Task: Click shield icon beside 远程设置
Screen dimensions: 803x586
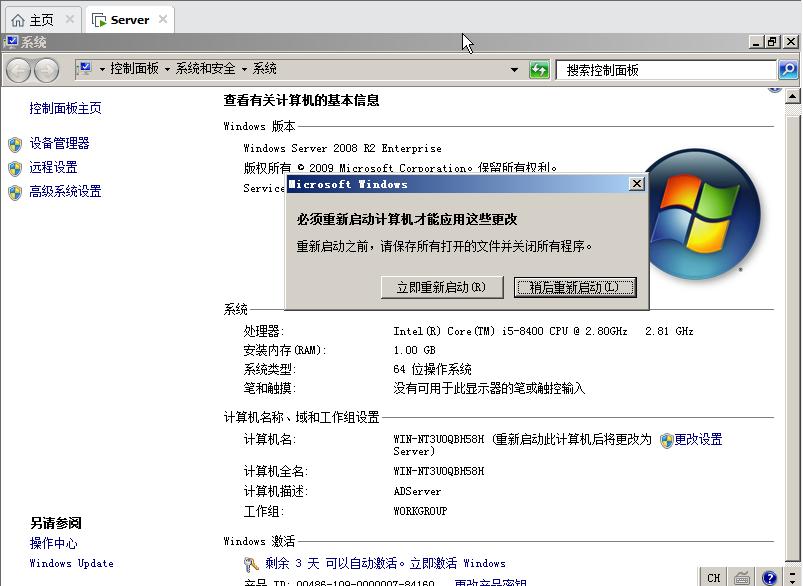Action: click(x=15, y=169)
